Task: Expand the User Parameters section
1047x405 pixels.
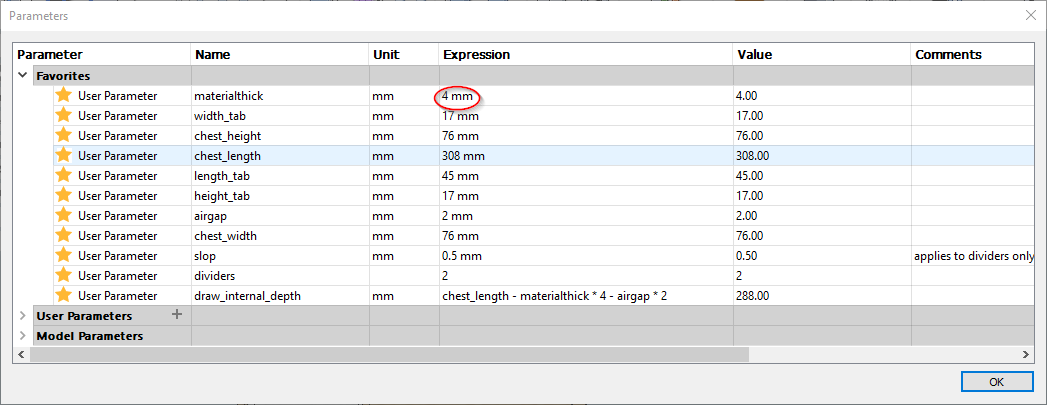Action: (23, 316)
